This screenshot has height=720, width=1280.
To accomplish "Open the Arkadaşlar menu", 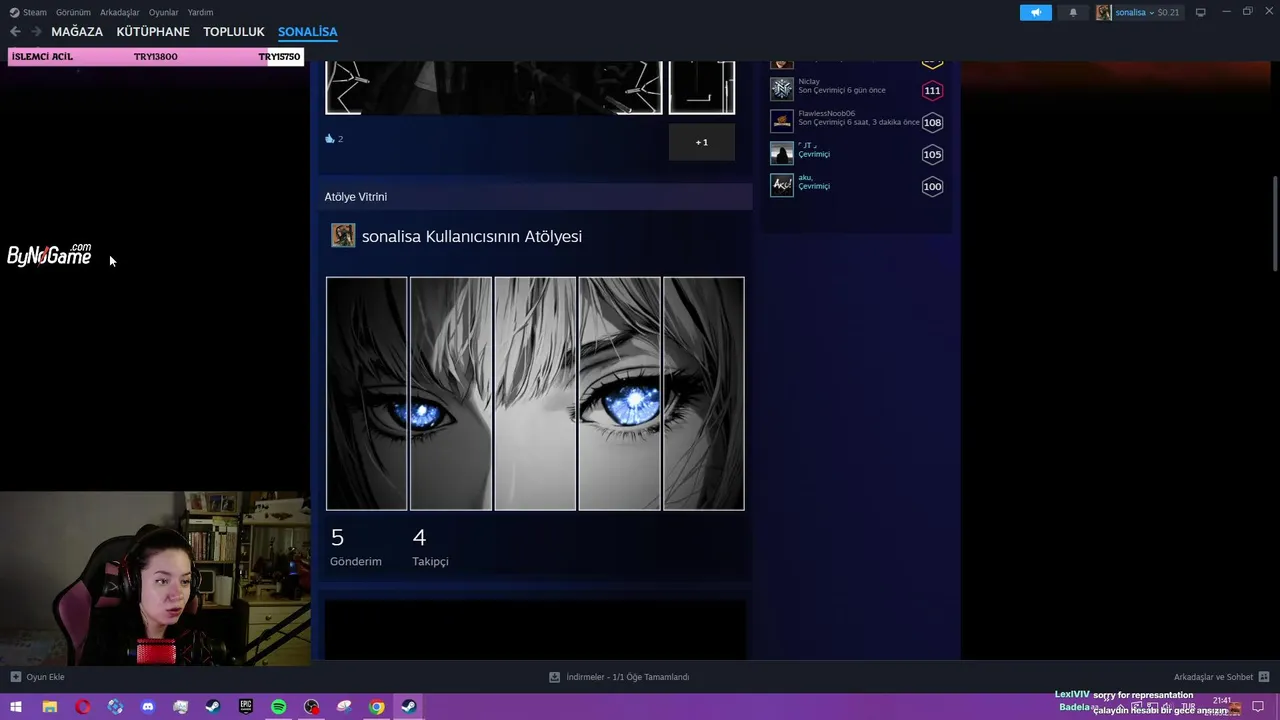I will point(120,12).
